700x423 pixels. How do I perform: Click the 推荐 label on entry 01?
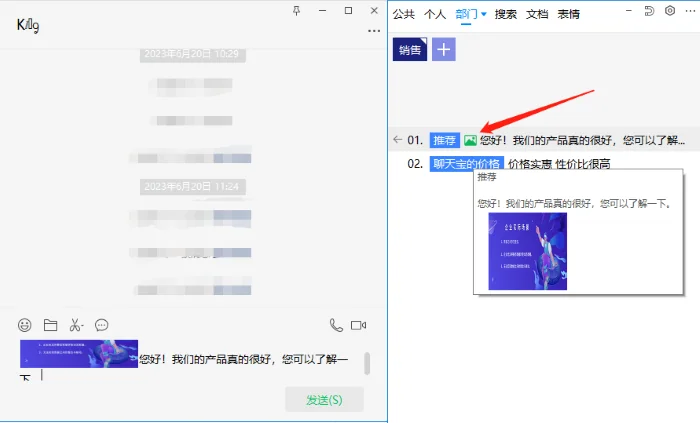pyautogui.click(x=445, y=141)
